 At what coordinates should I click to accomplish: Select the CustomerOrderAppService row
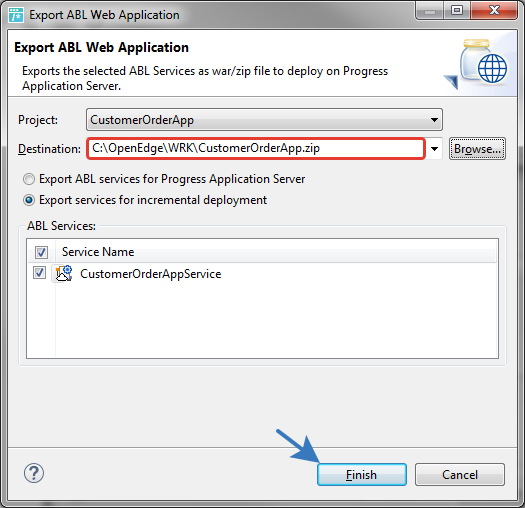pyautogui.click(x=262, y=274)
